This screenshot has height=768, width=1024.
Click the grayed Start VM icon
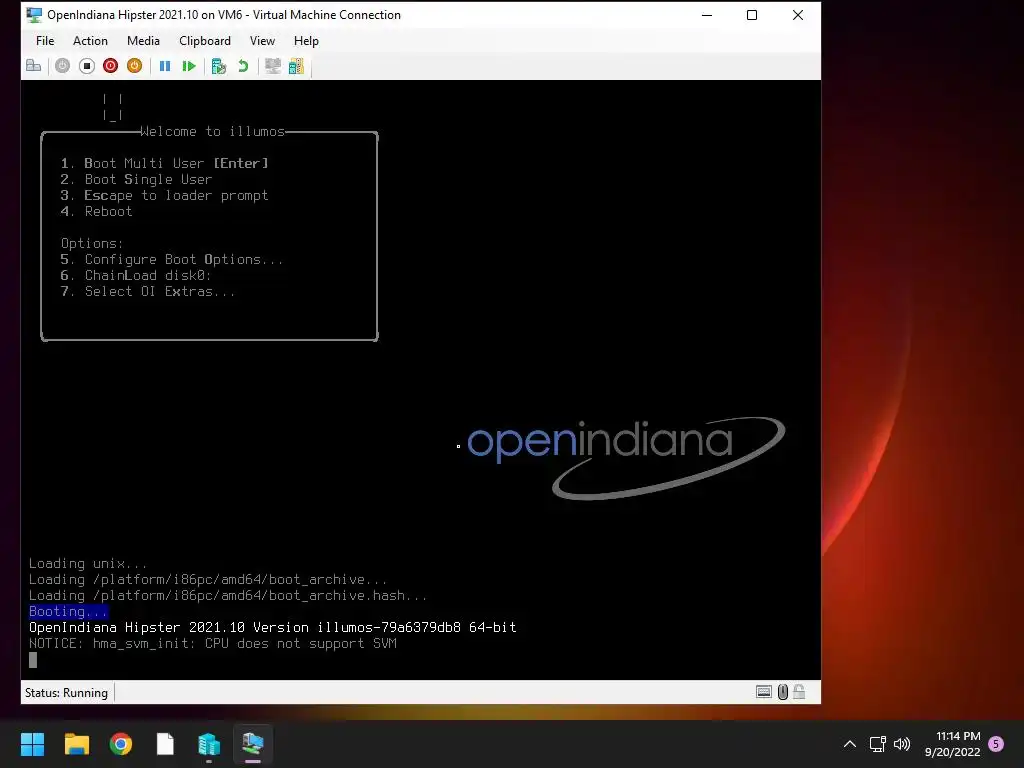[62, 66]
